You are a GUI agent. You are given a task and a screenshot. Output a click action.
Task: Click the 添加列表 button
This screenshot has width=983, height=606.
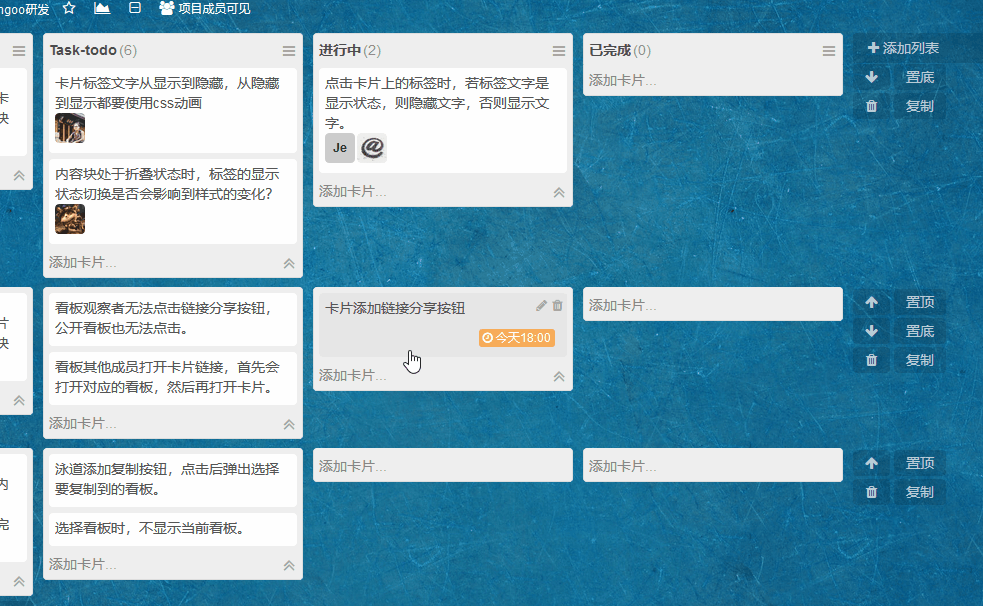pos(902,48)
